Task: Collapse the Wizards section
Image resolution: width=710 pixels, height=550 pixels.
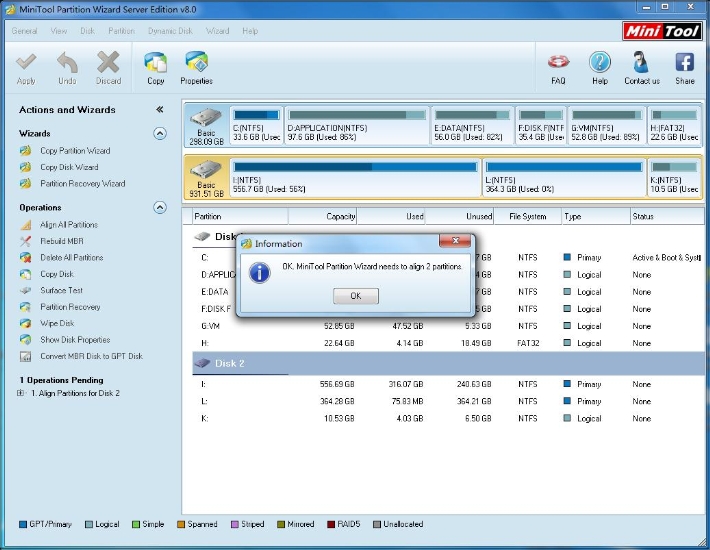Action: (x=159, y=133)
